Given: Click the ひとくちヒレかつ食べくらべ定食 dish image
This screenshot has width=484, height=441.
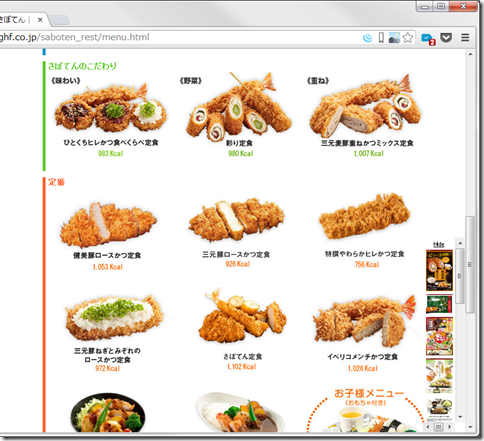Looking at the screenshot, I should [x=110, y=107].
